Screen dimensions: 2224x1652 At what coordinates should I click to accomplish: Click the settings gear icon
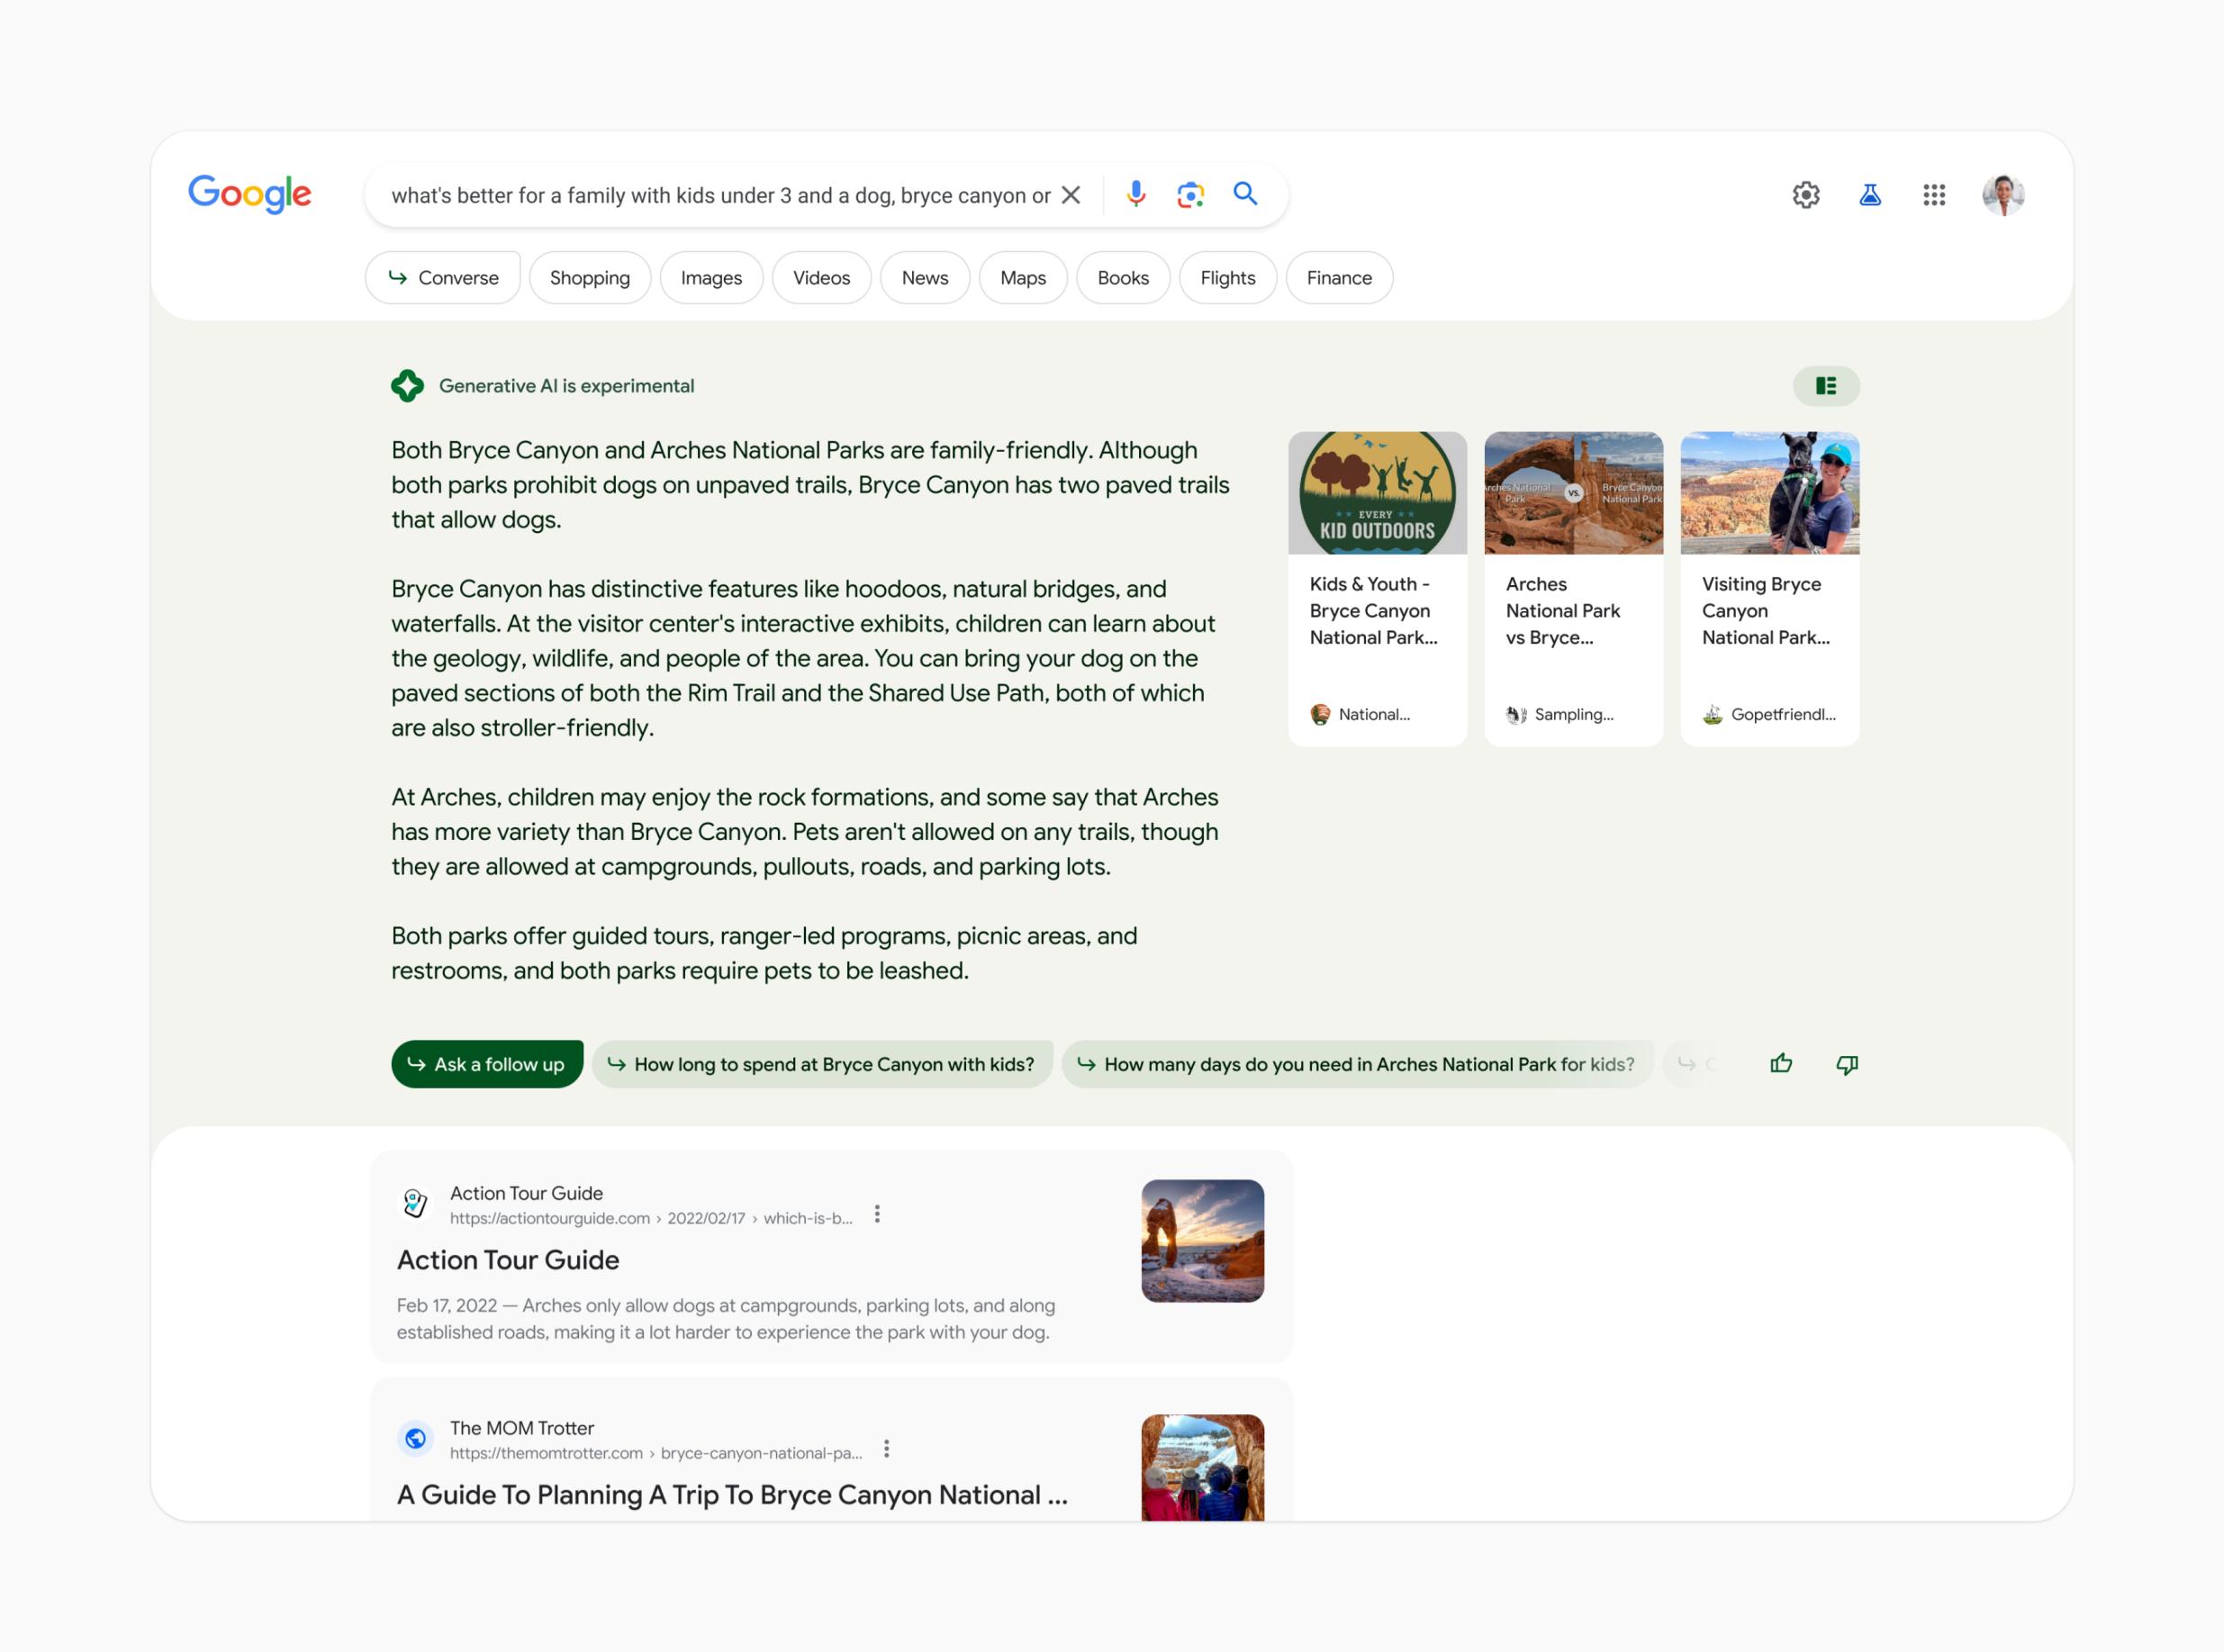tap(1806, 194)
